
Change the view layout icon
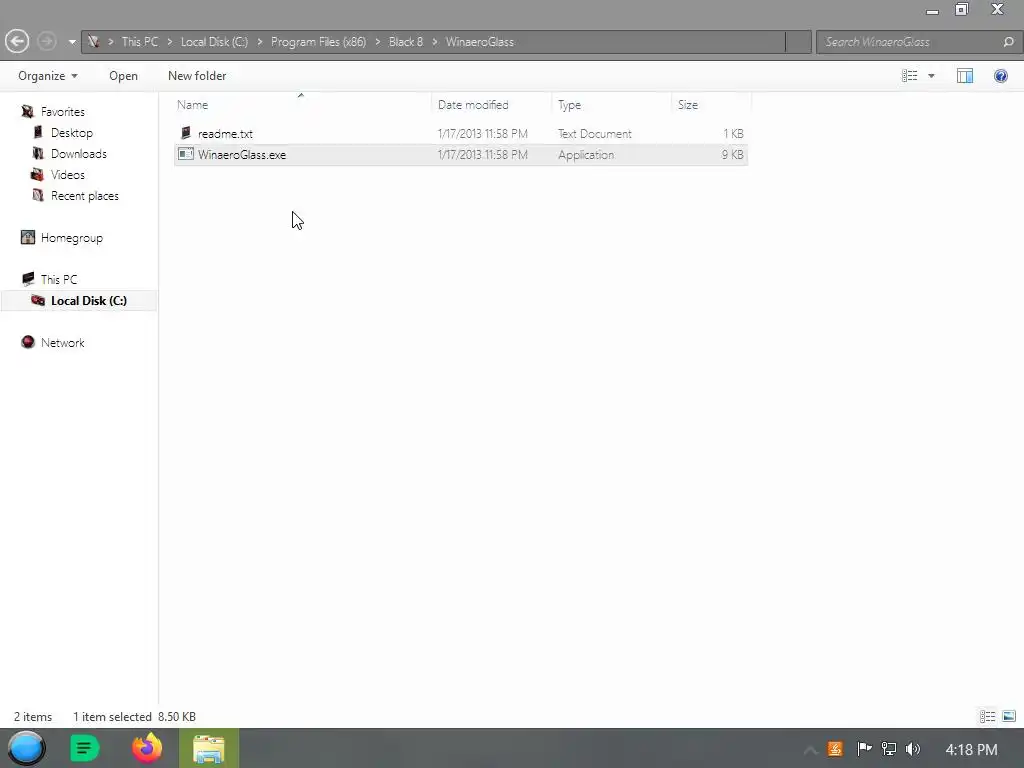pos(910,76)
